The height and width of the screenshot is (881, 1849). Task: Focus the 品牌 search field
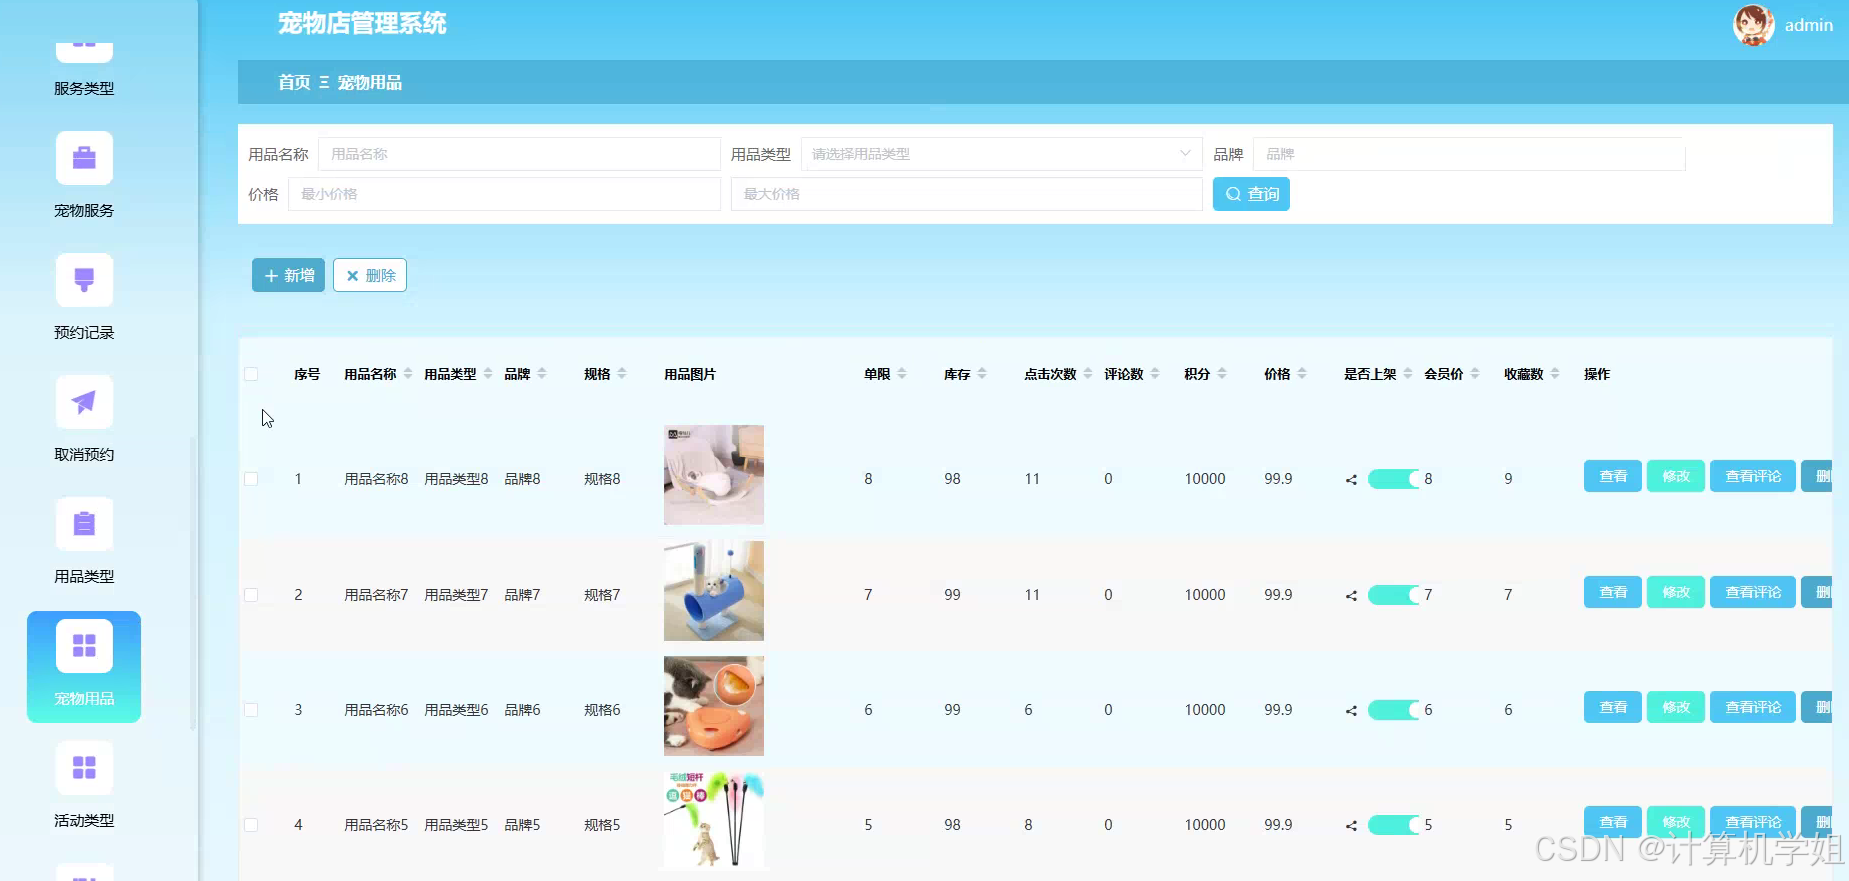point(1469,154)
